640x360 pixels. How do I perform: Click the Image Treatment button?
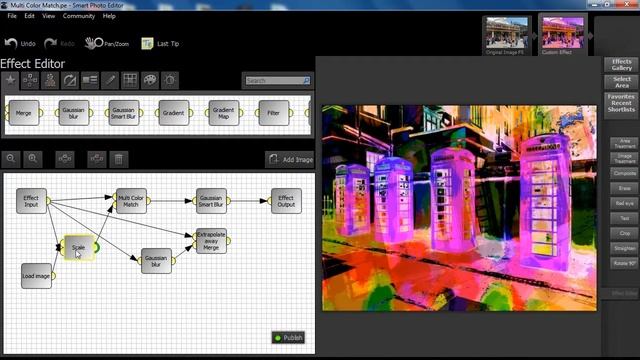coord(624,158)
